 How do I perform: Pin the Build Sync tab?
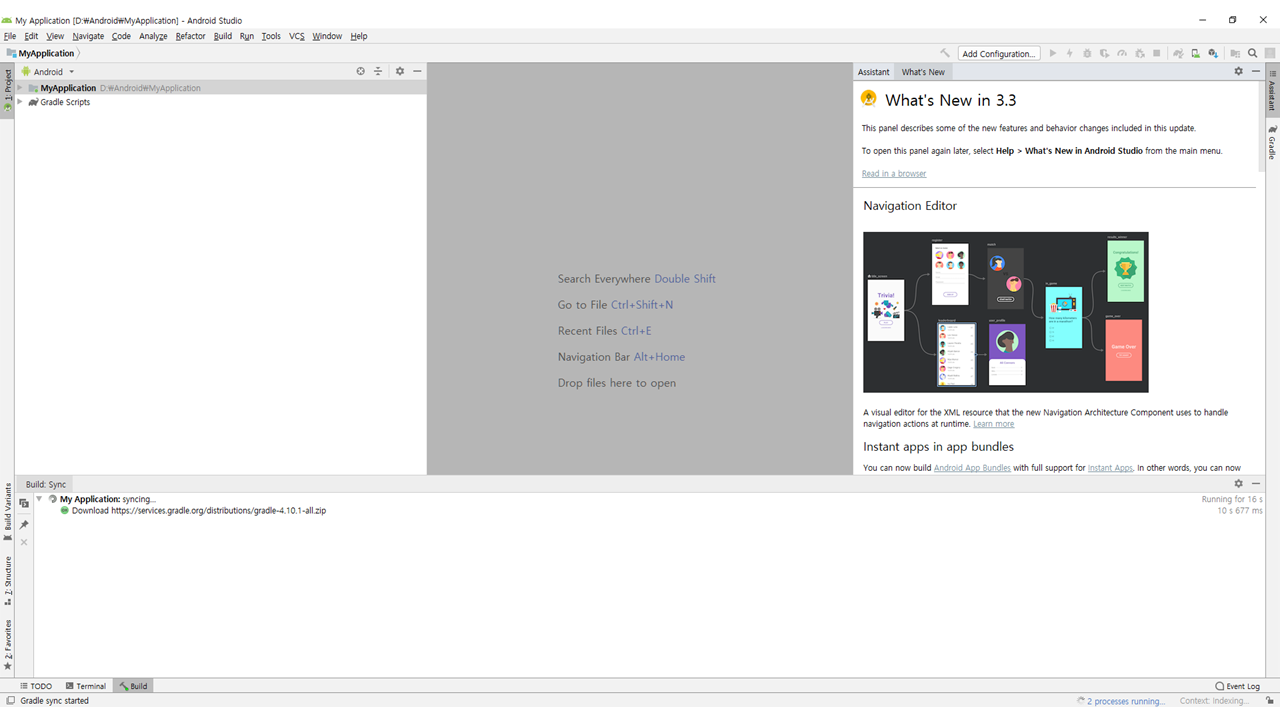[24, 524]
